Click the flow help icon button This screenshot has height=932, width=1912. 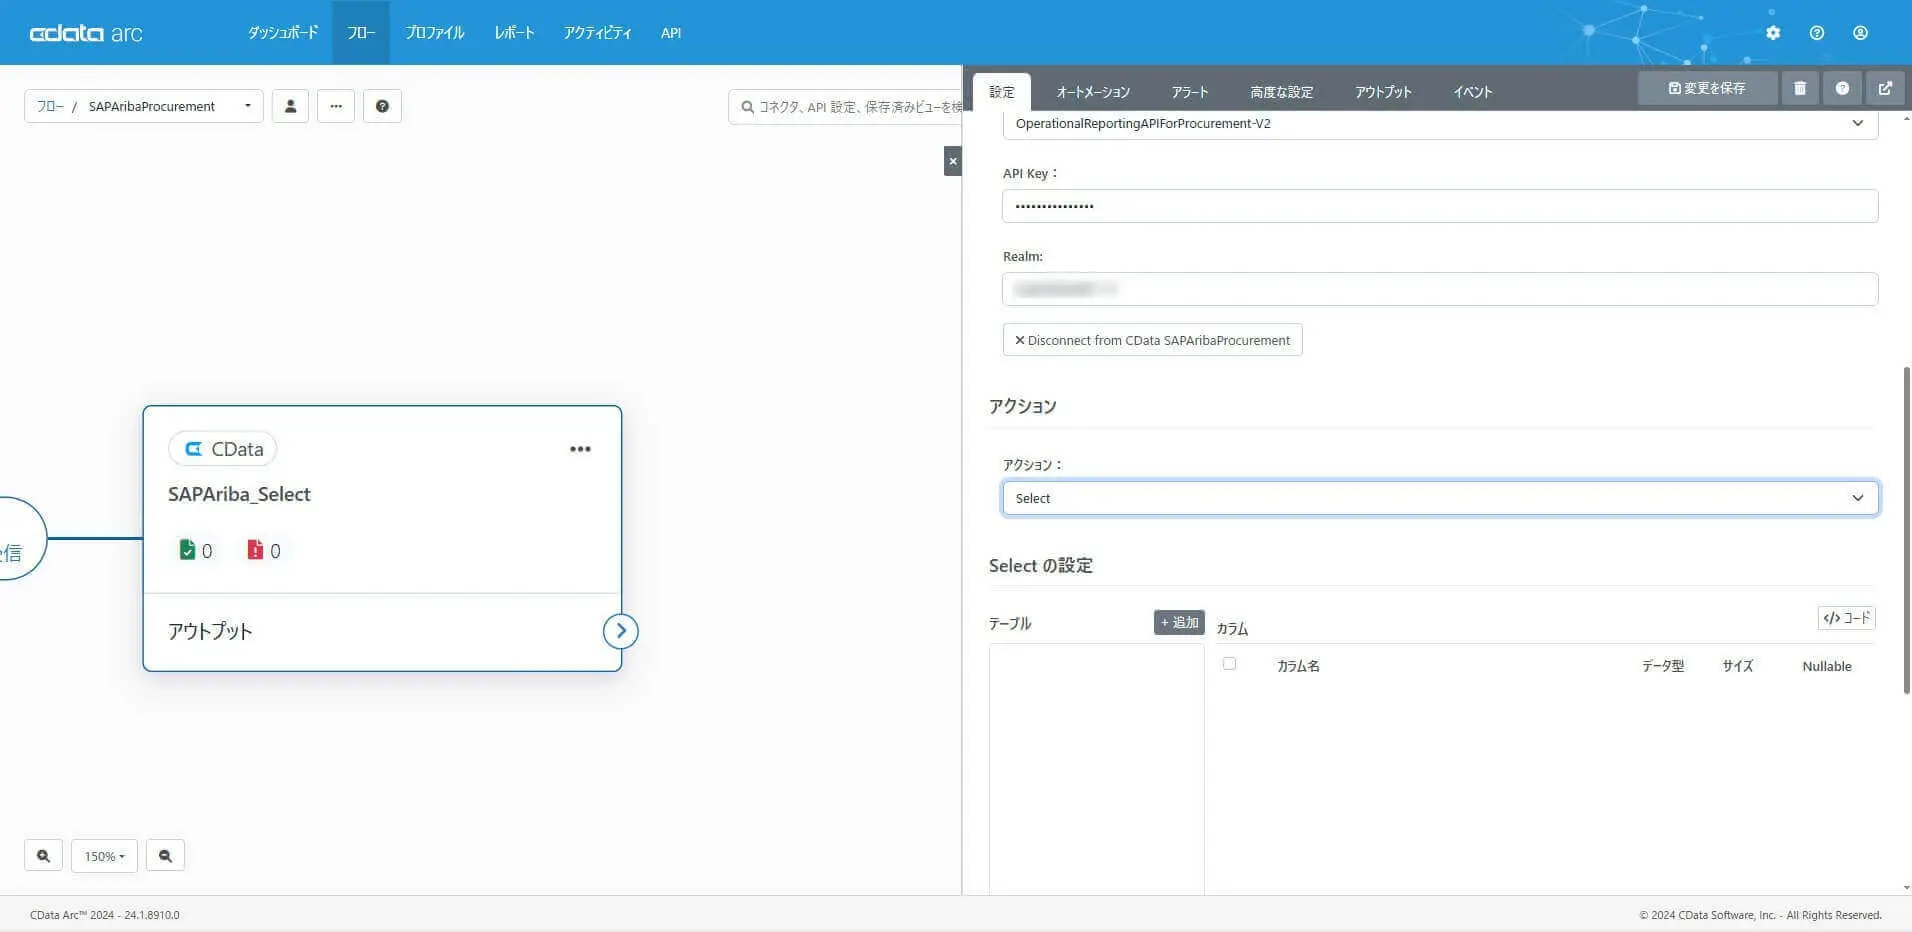382,106
